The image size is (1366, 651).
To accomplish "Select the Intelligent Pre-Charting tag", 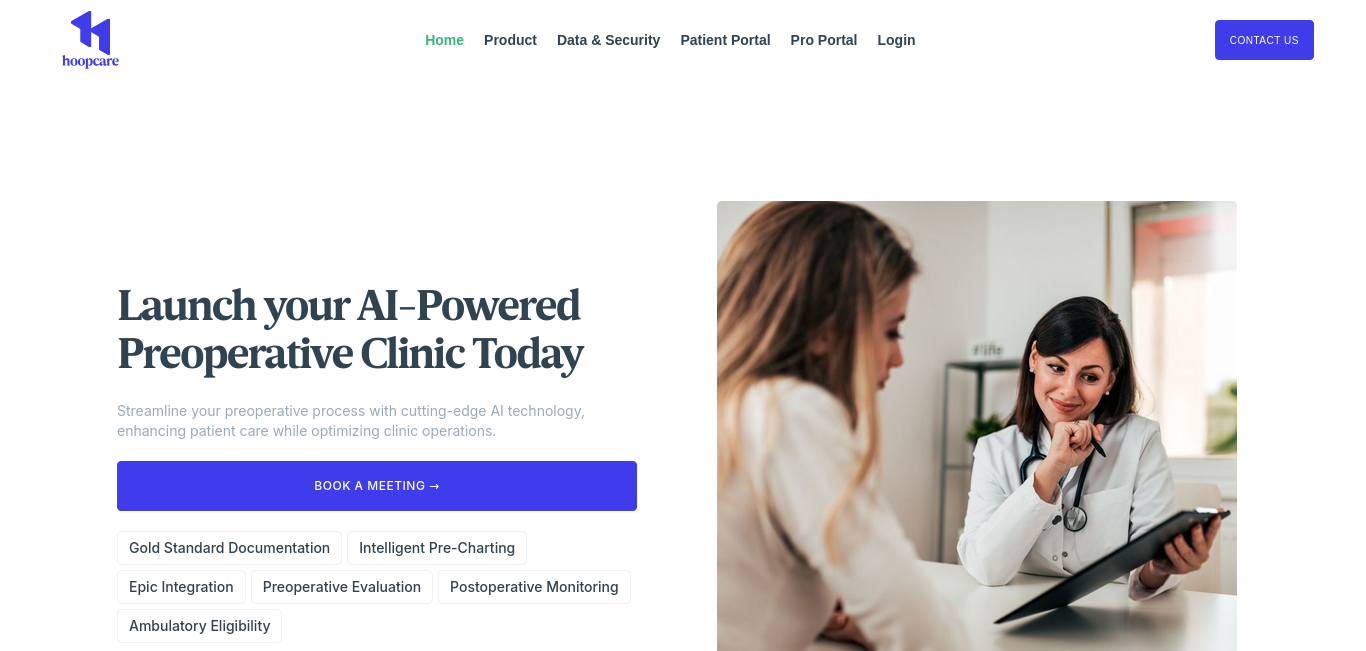I will [x=437, y=548].
